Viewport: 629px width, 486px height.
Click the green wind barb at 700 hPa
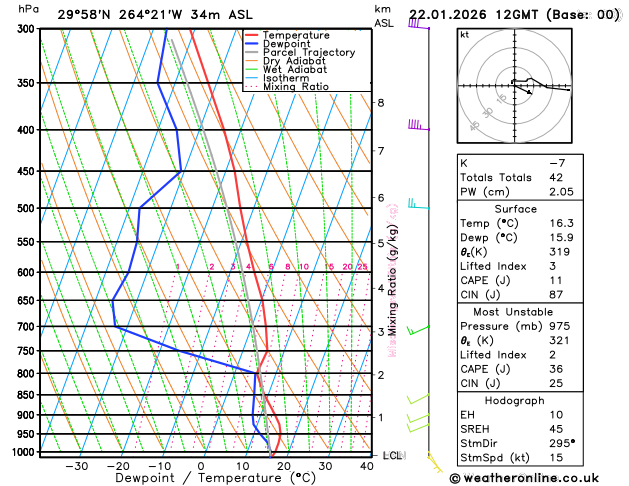point(418,330)
